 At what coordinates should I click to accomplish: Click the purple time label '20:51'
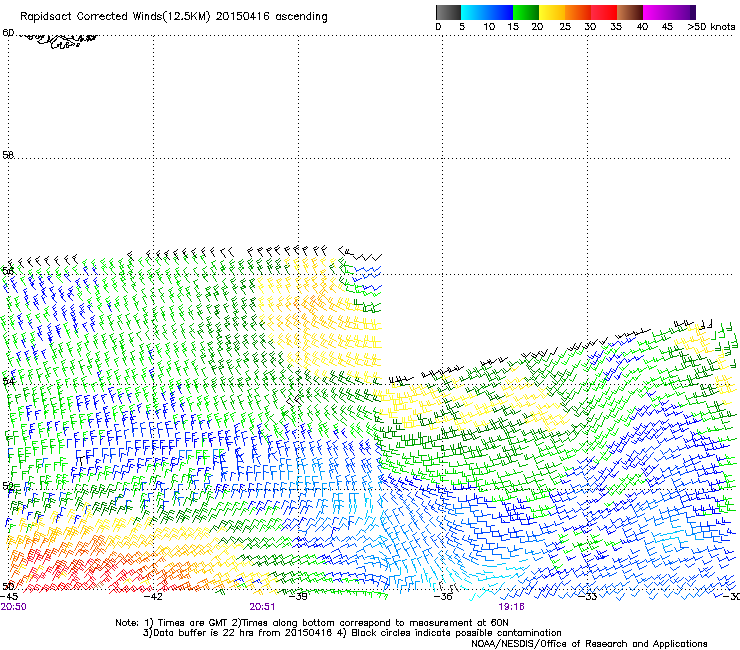[x=262, y=607]
